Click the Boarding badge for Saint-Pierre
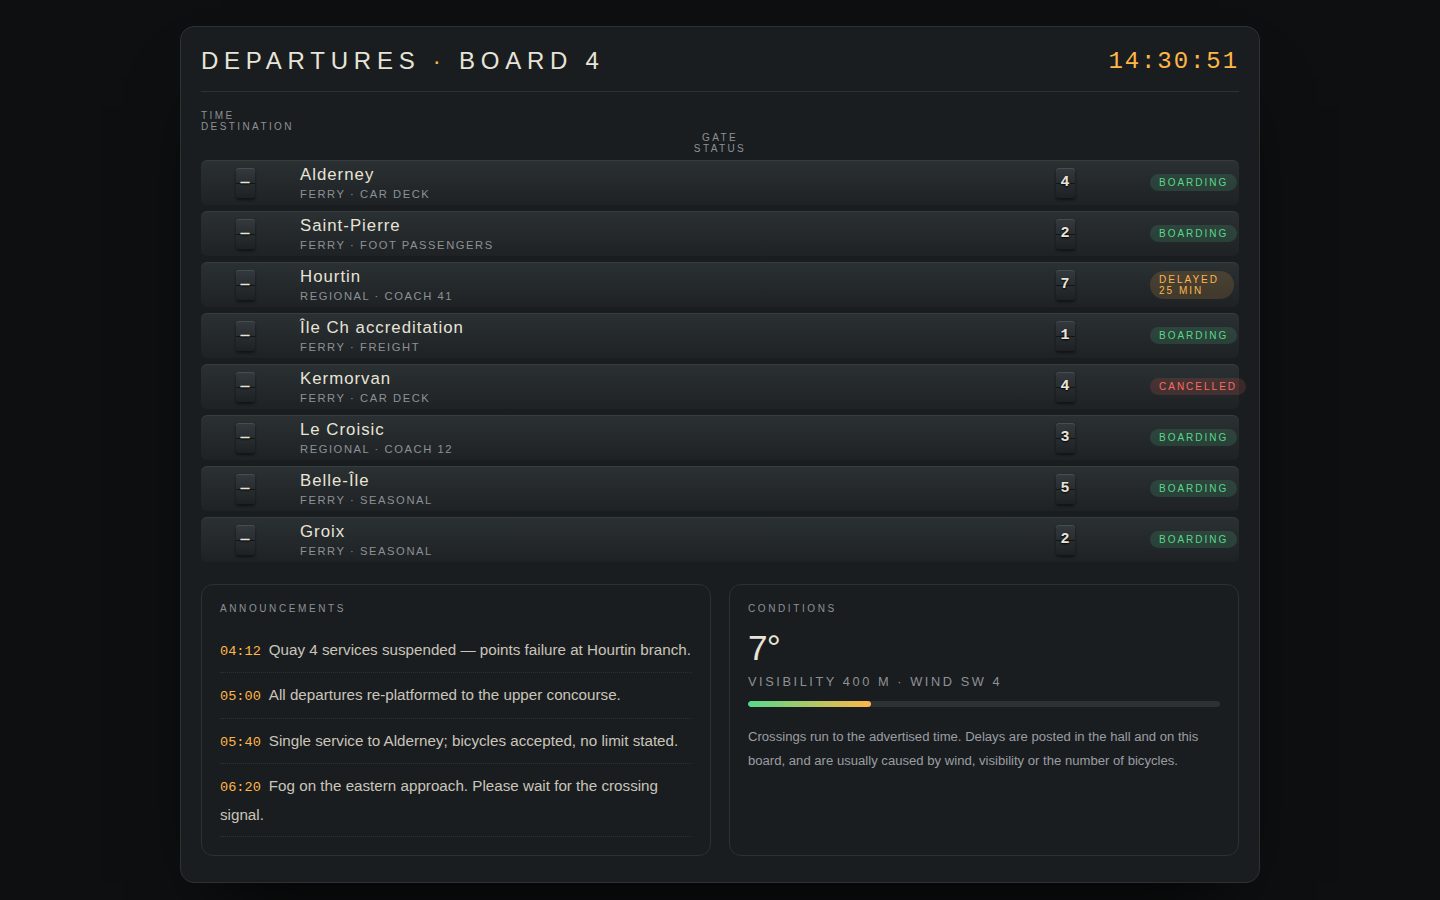Image resolution: width=1440 pixels, height=900 pixels. click(1193, 233)
